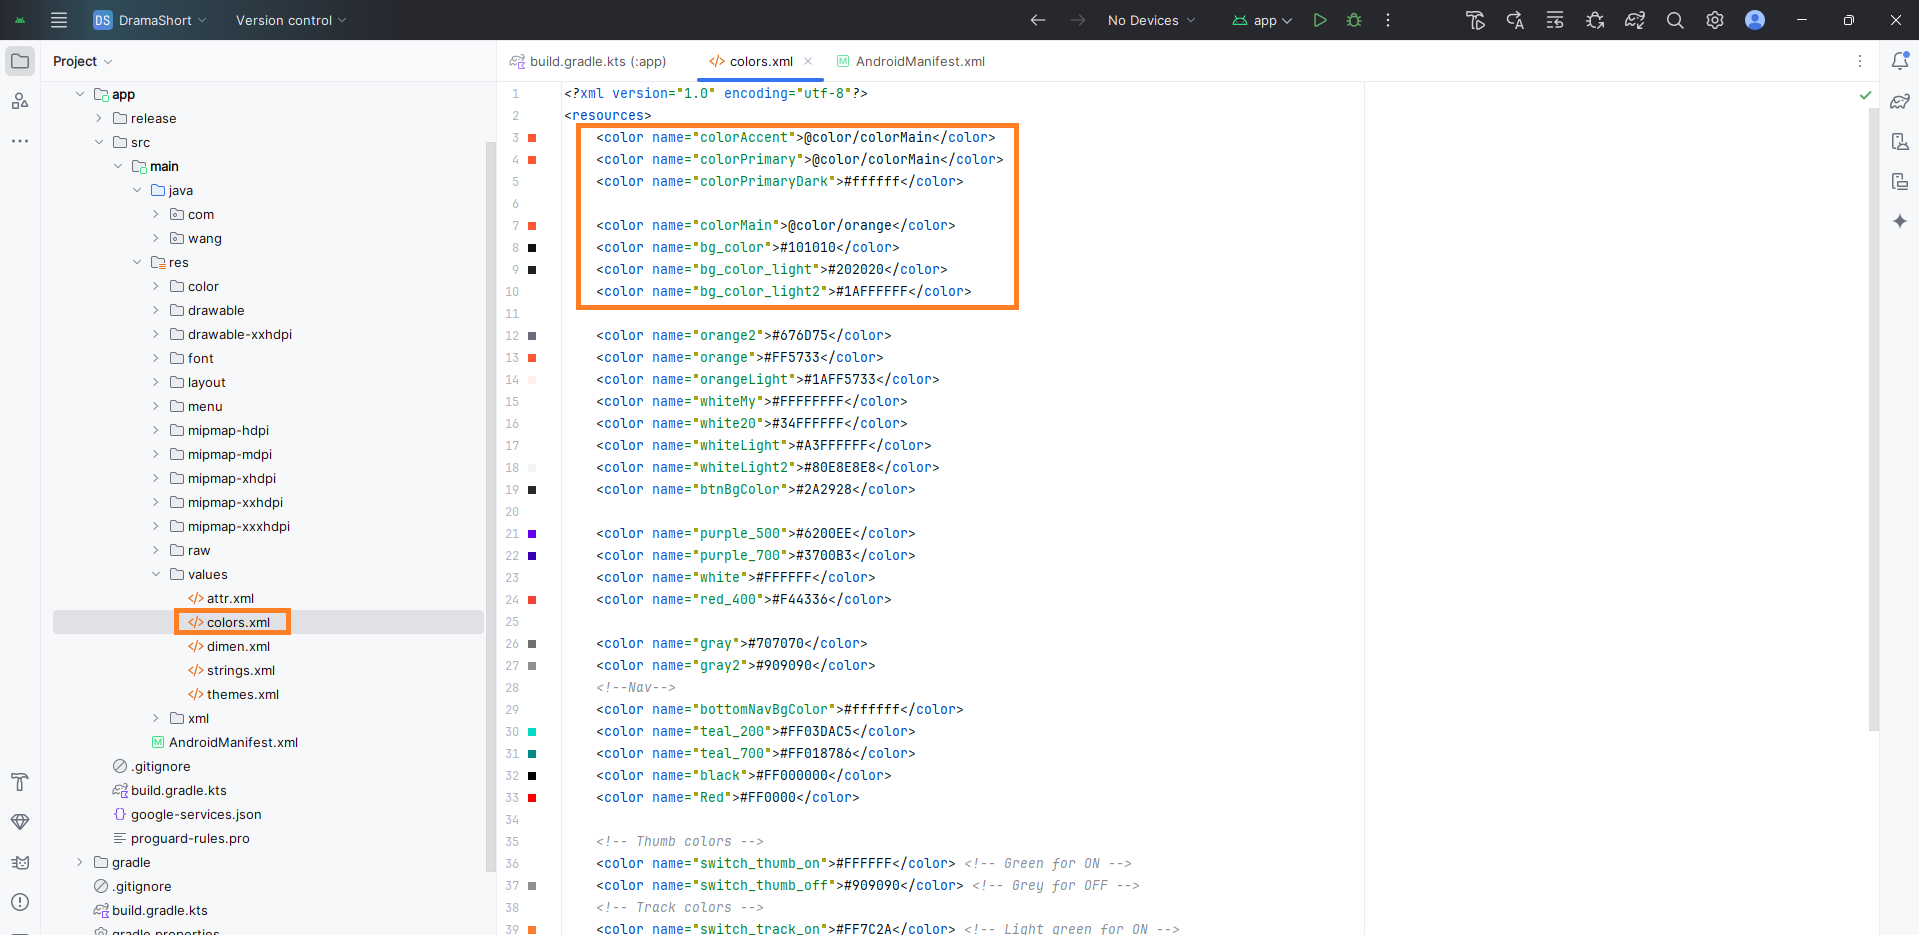Click purple_500 gutter color swatch
The width and height of the screenshot is (1919, 935).
tap(532, 534)
